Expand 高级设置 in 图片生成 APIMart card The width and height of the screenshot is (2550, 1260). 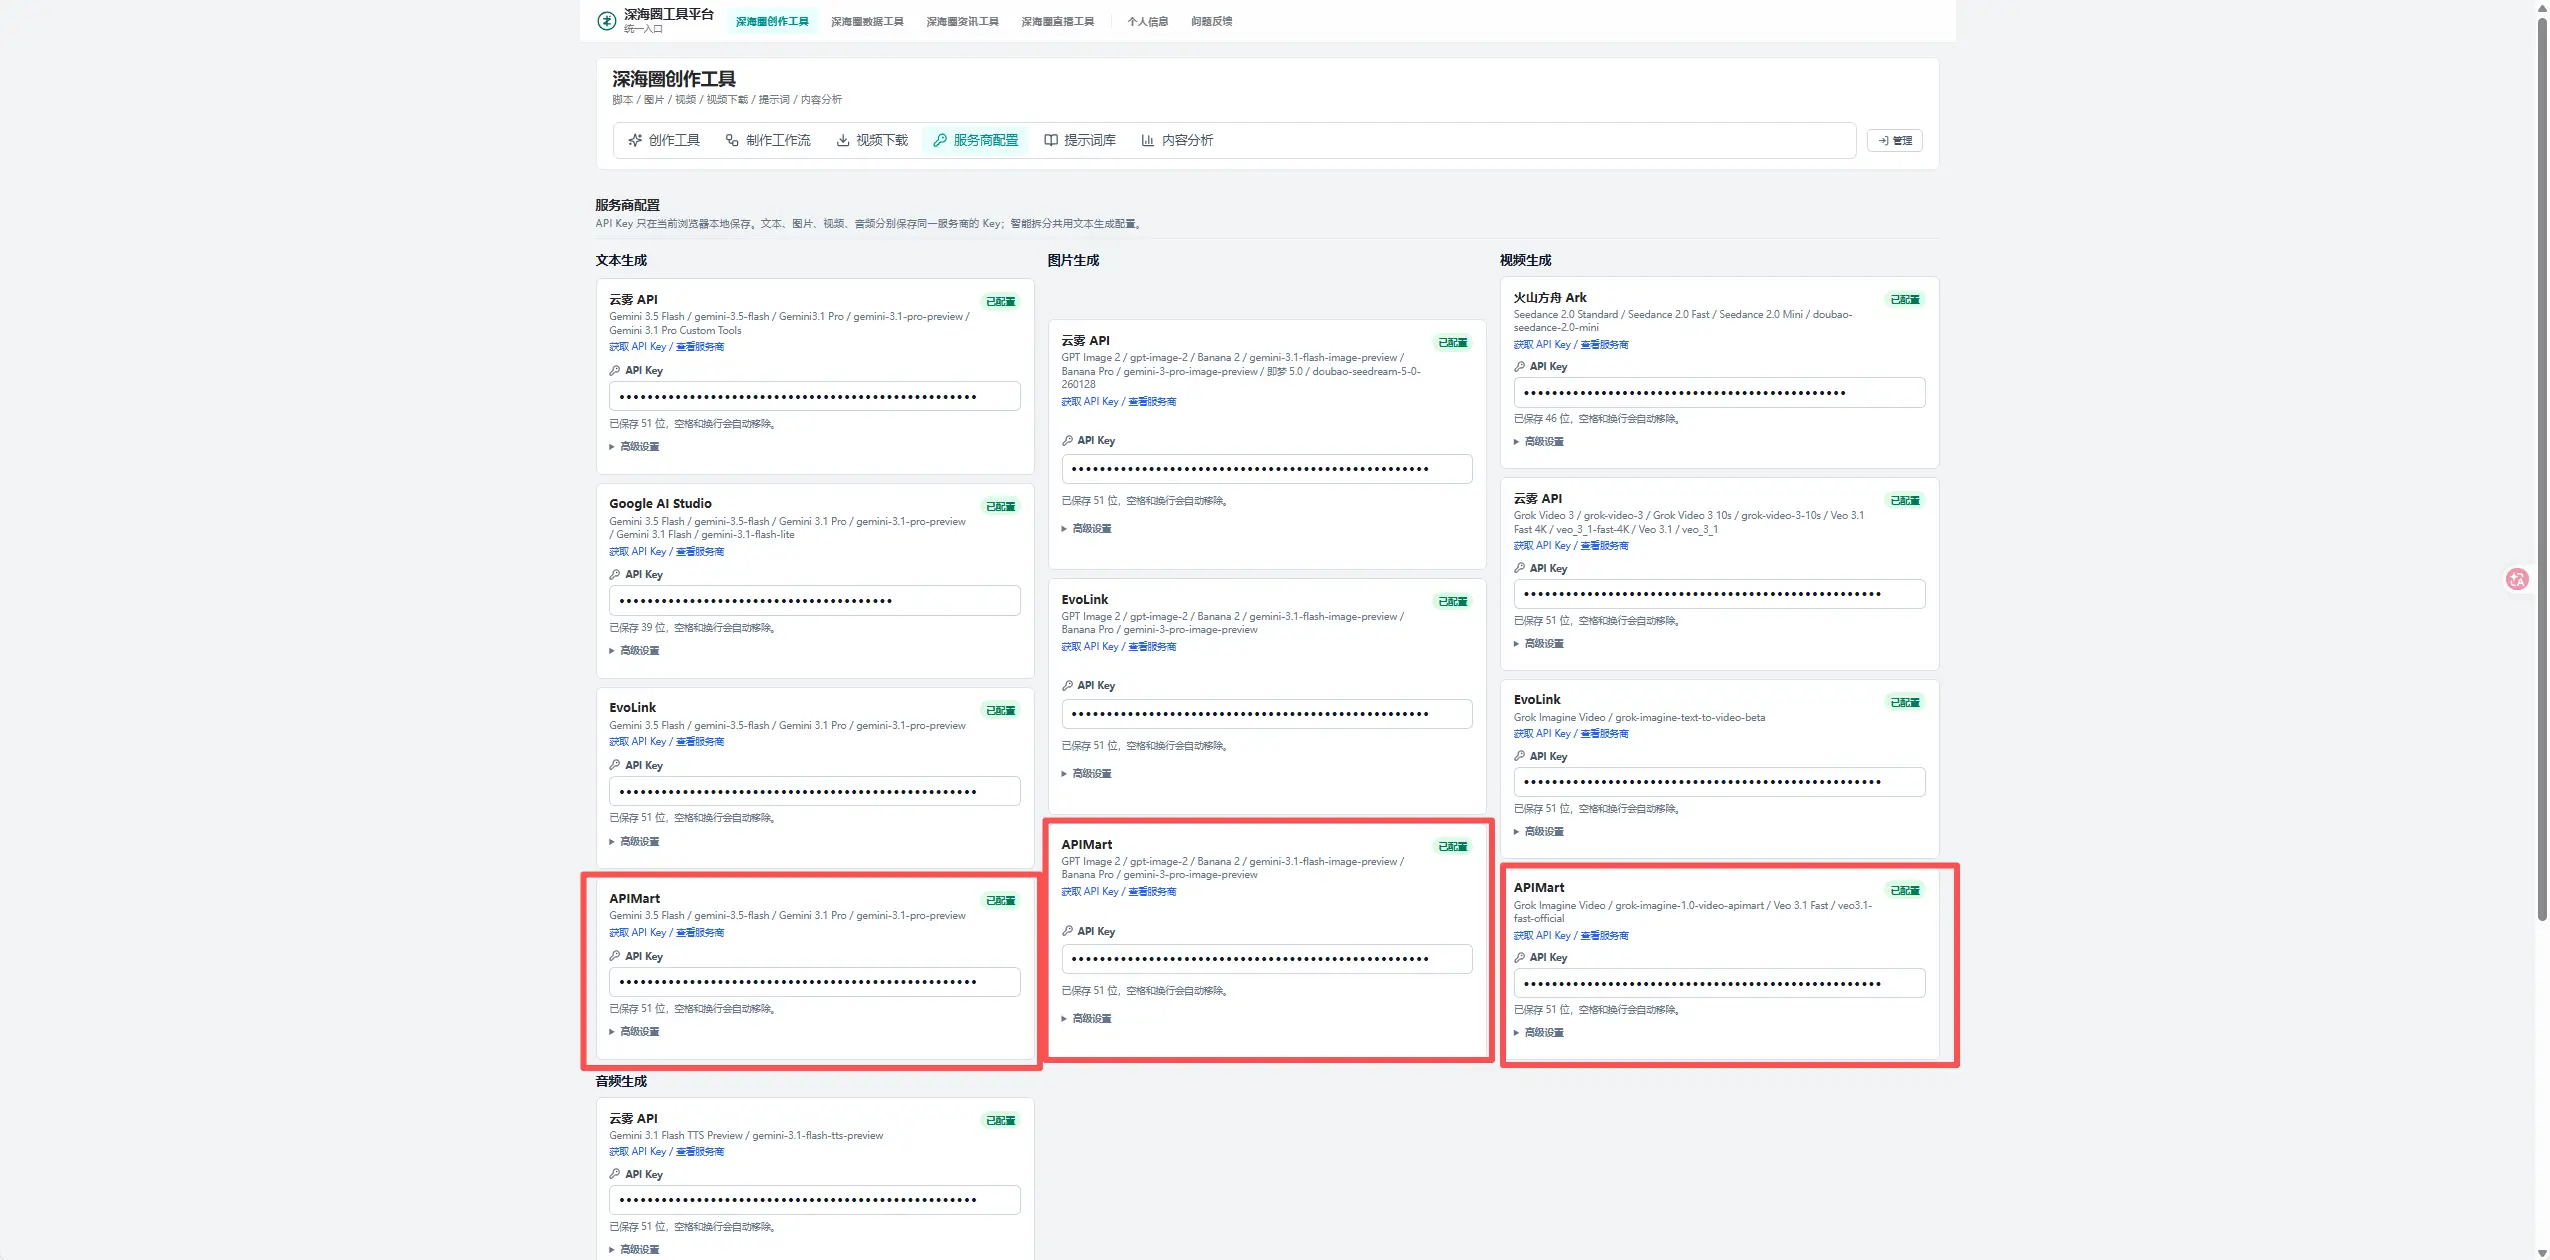pos(1086,1019)
